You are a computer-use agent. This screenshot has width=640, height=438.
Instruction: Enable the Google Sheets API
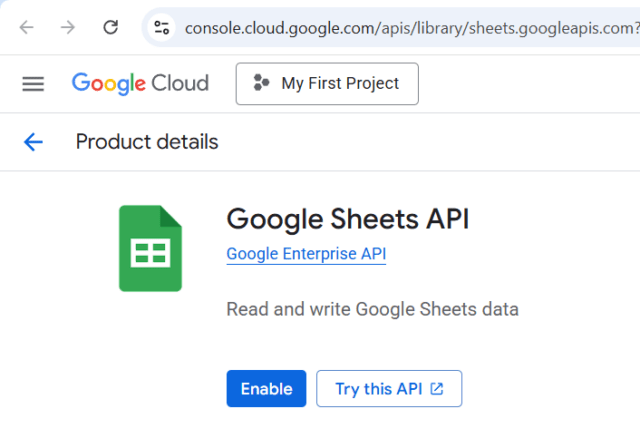pos(266,389)
